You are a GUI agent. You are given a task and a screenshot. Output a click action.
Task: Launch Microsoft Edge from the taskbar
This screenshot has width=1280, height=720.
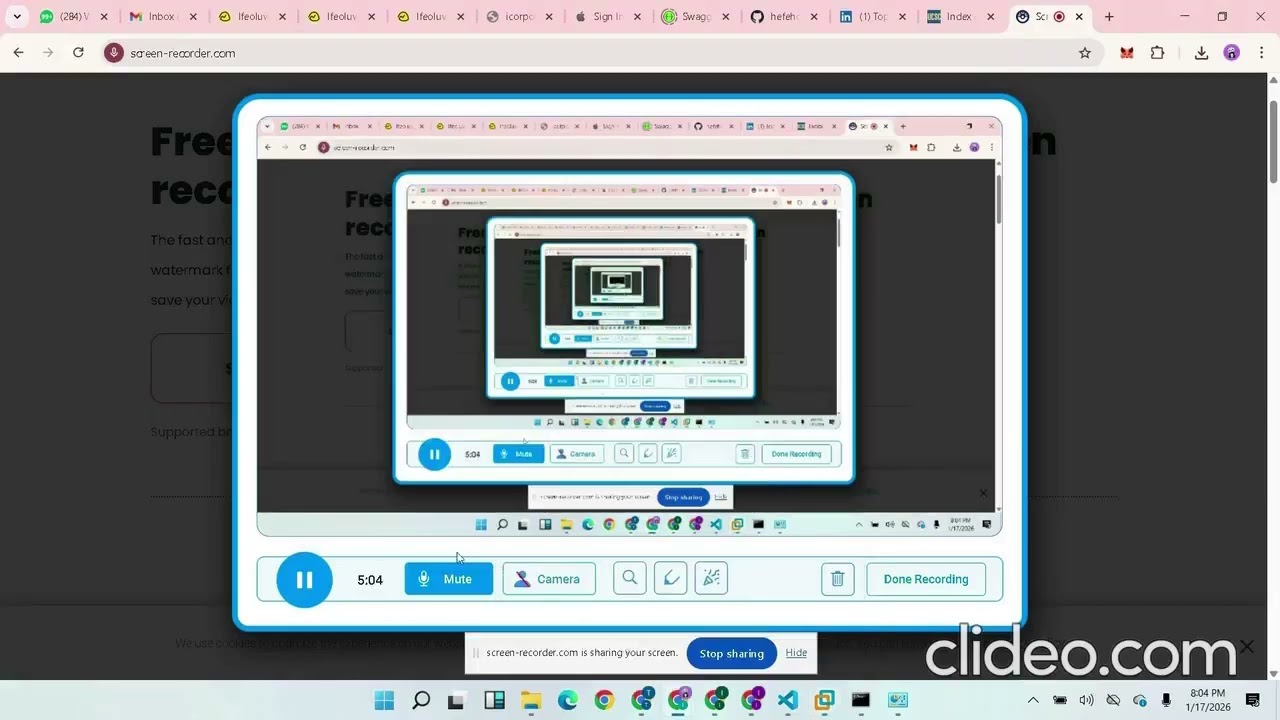(567, 700)
